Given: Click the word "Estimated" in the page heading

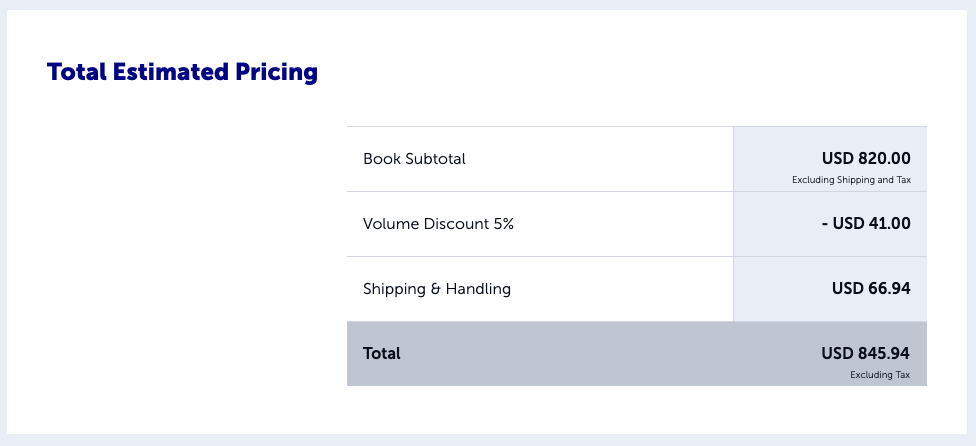Looking at the screenshot, I should tap(170, 72).
